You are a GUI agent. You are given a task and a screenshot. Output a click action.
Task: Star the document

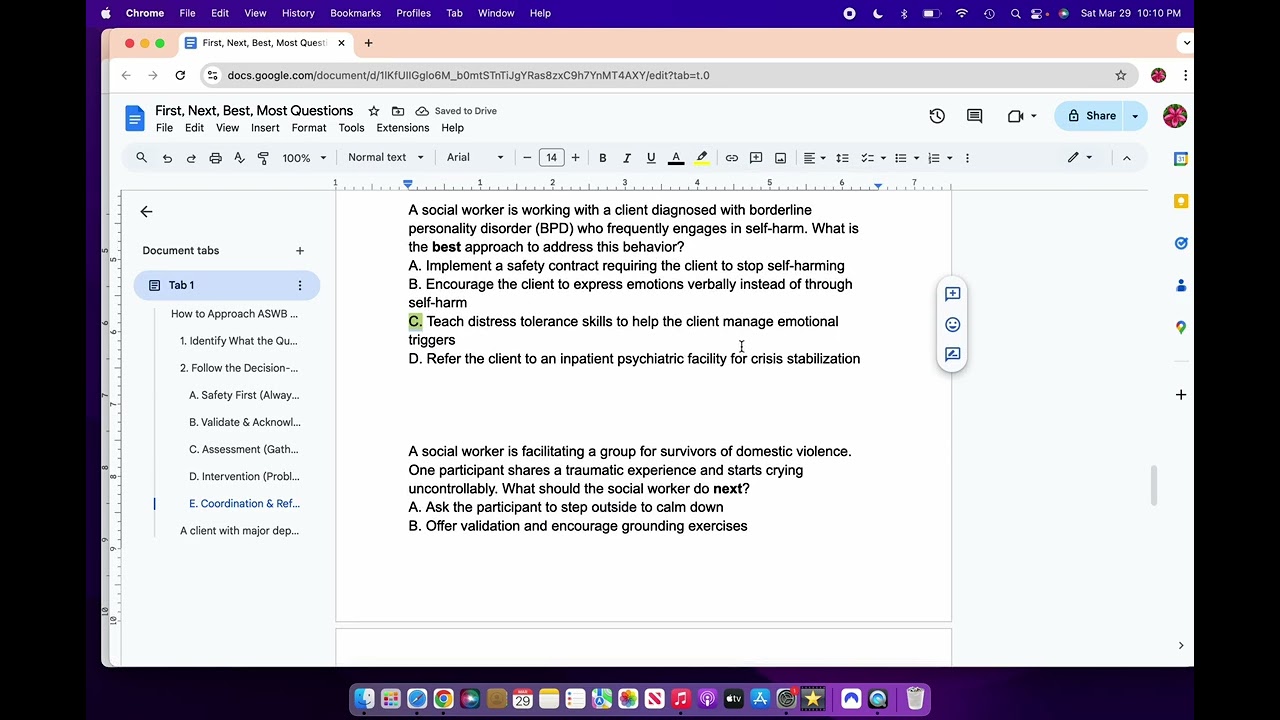coord(374,111)
